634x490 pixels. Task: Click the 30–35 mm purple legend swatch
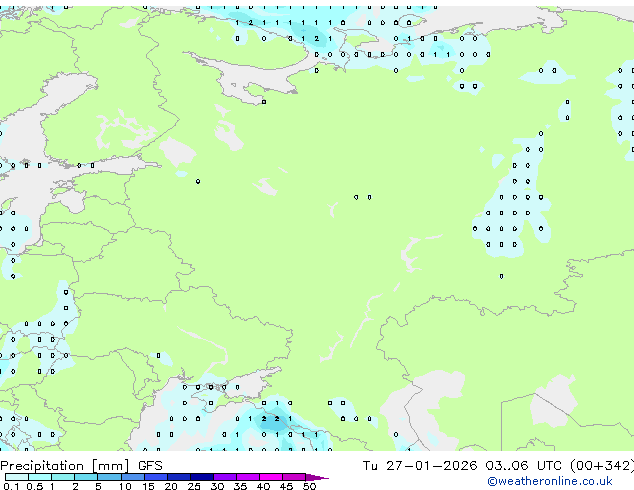224,477
